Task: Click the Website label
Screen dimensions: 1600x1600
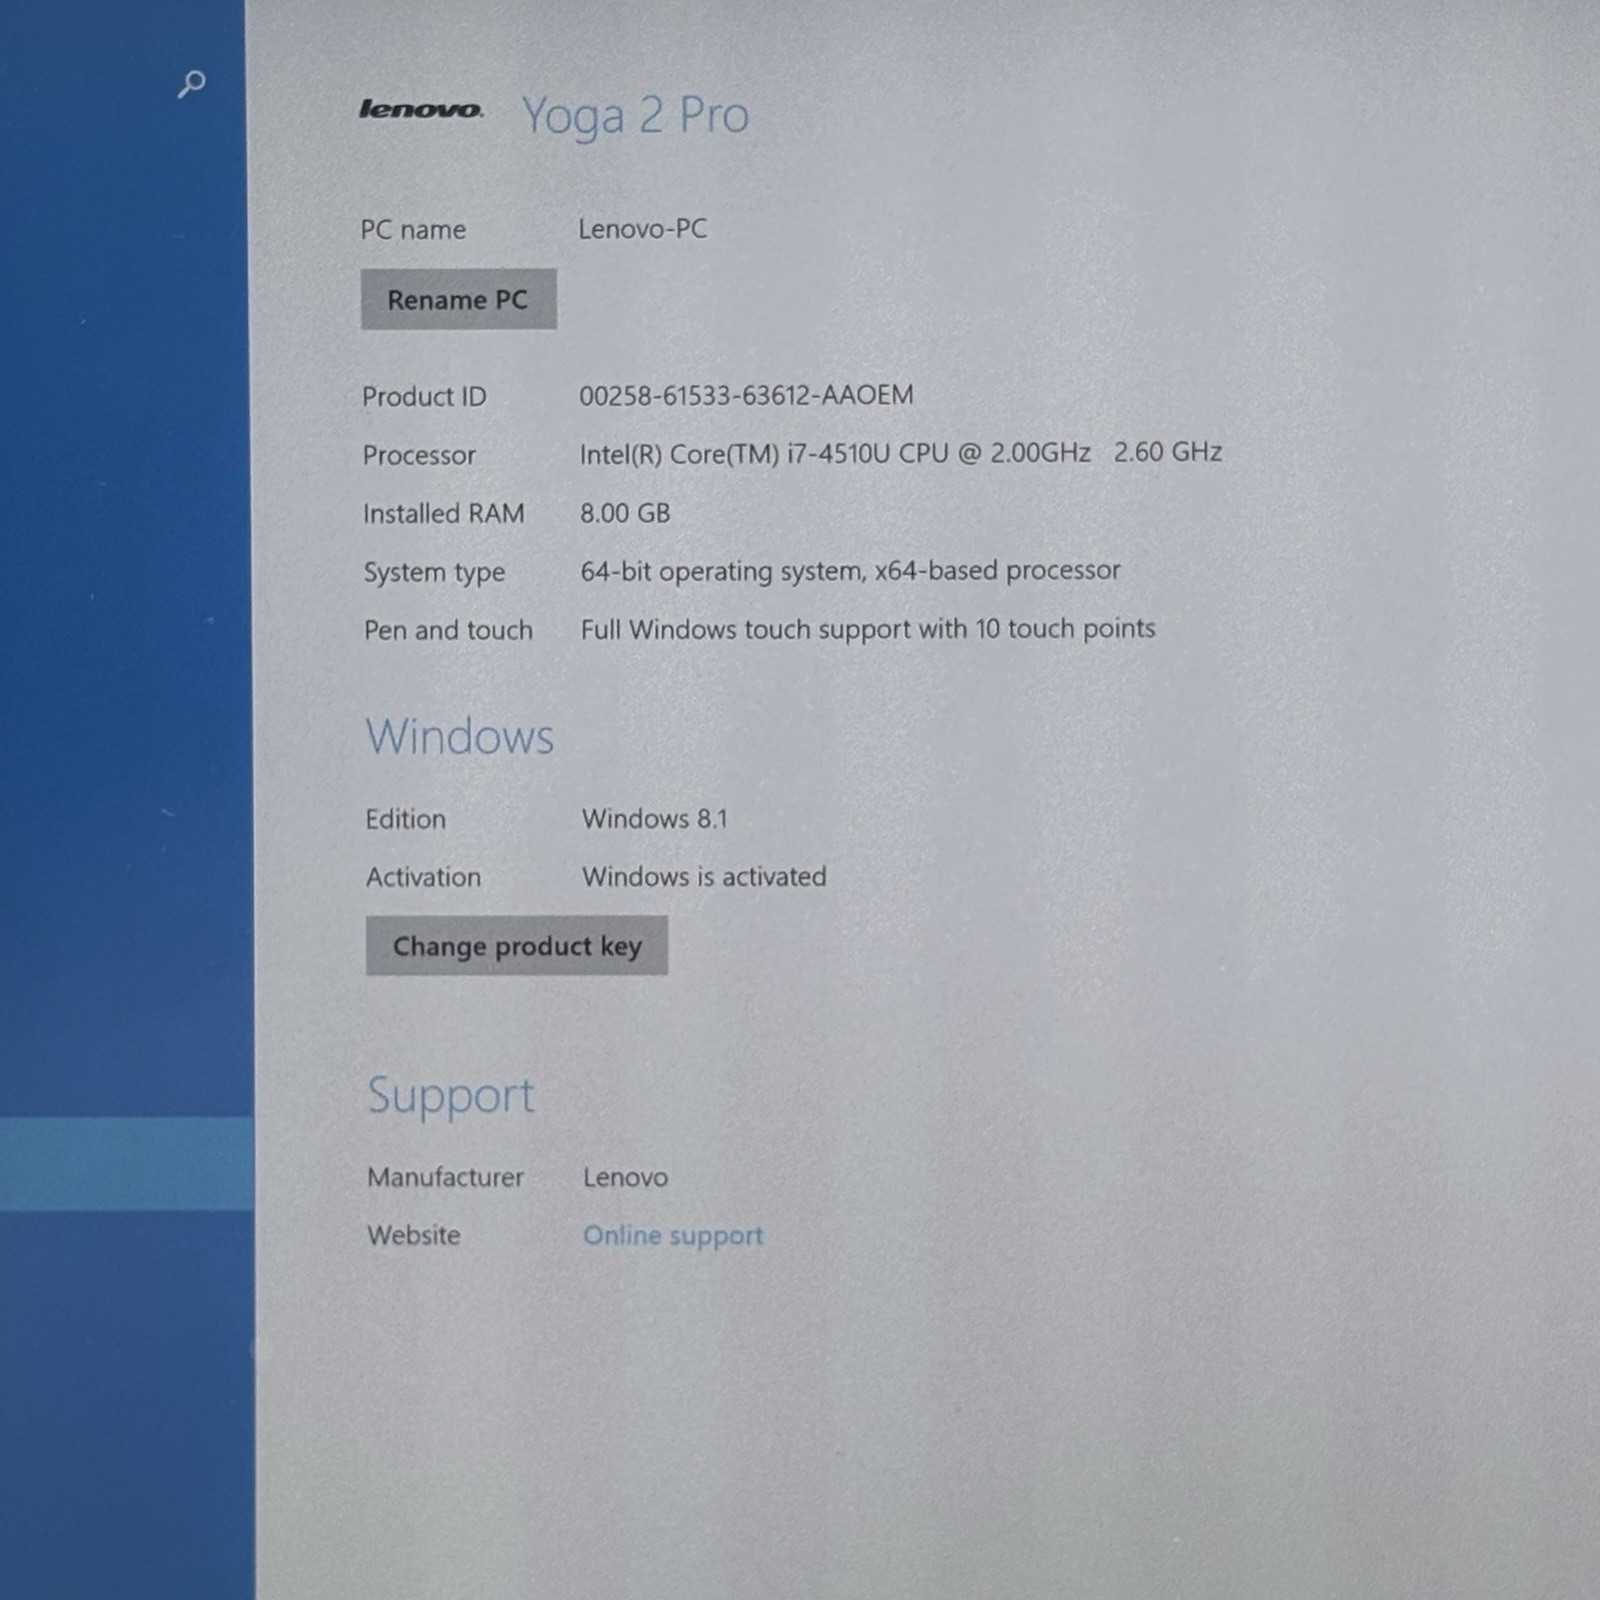Action: (x=414, y=1236)
